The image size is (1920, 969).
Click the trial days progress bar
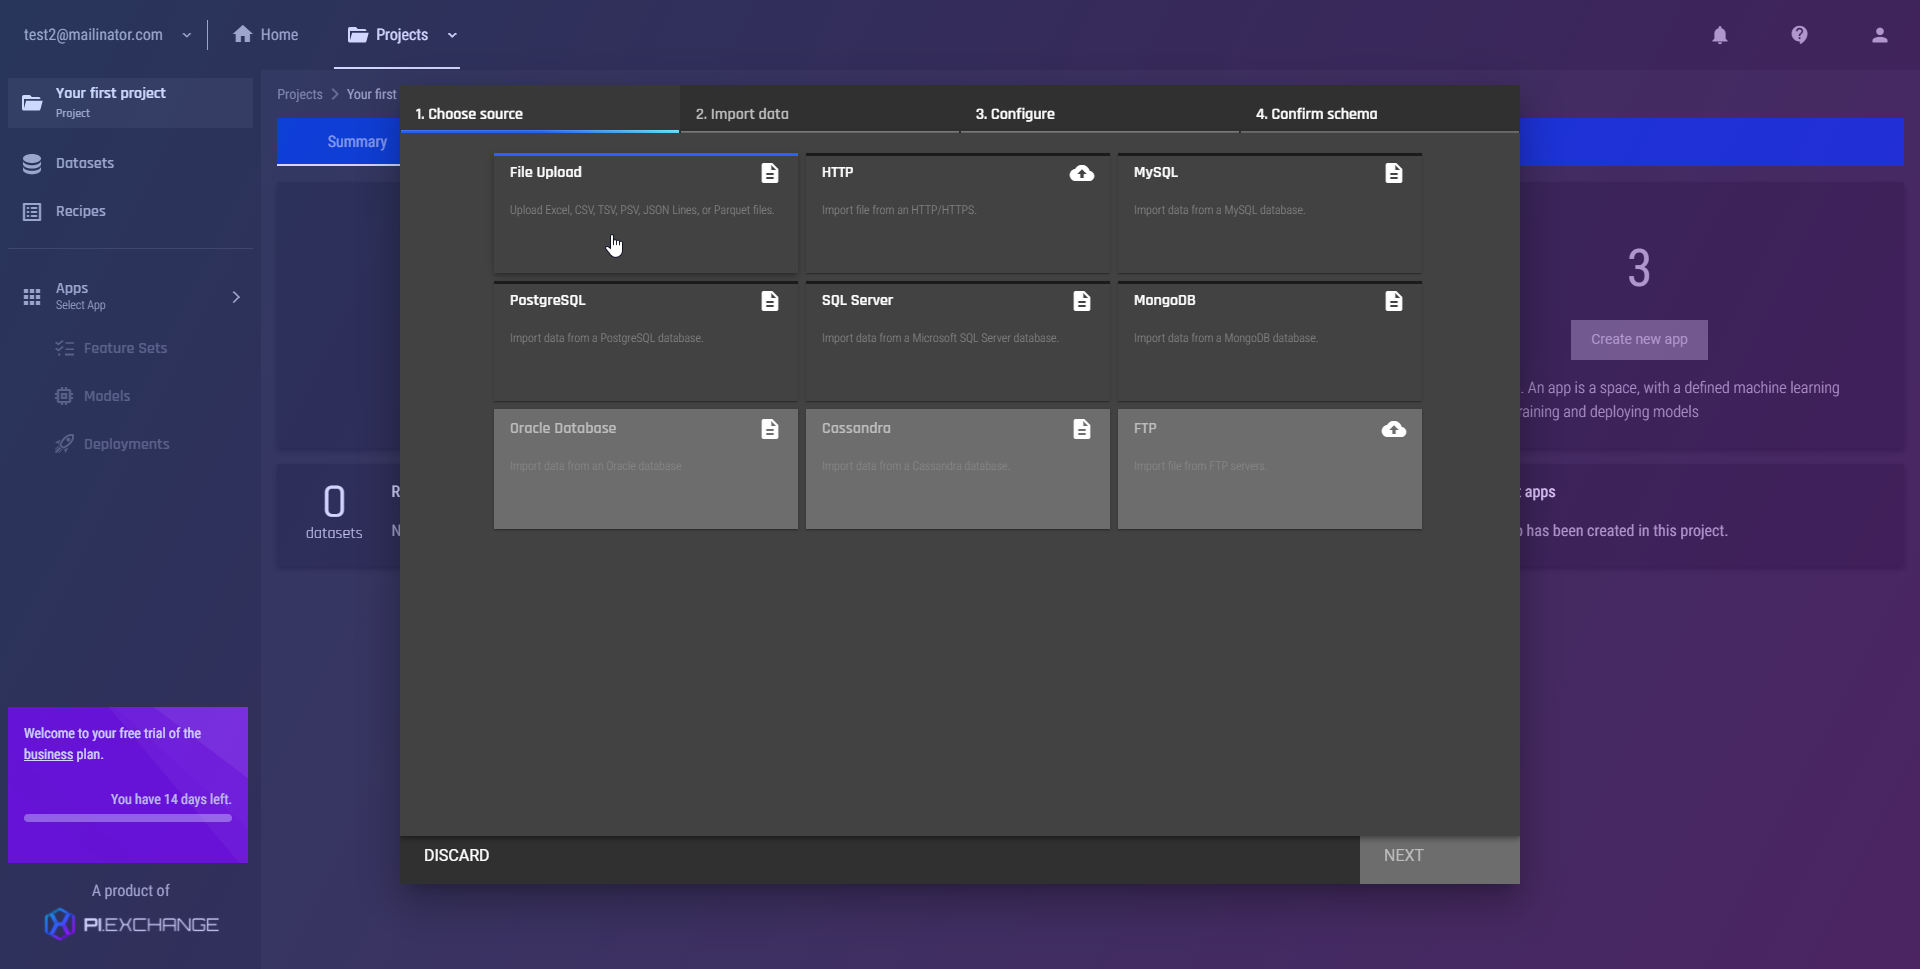click(128, 818)
